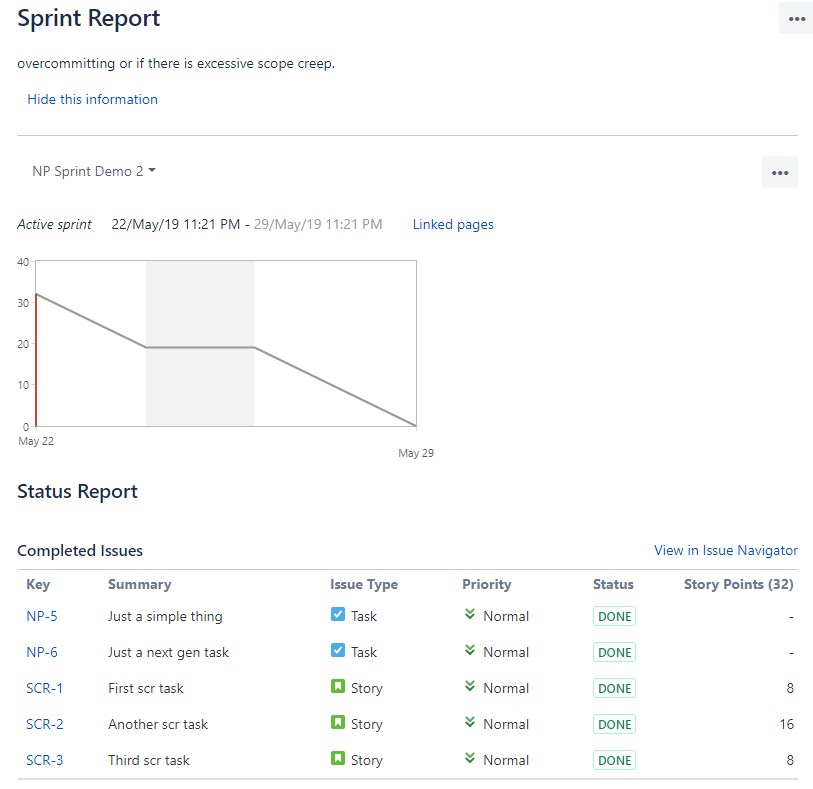The width and height of the screenshot is (813, 789).
Task: Click the Story type icon for SCR-2
Action: coord(338,723)
